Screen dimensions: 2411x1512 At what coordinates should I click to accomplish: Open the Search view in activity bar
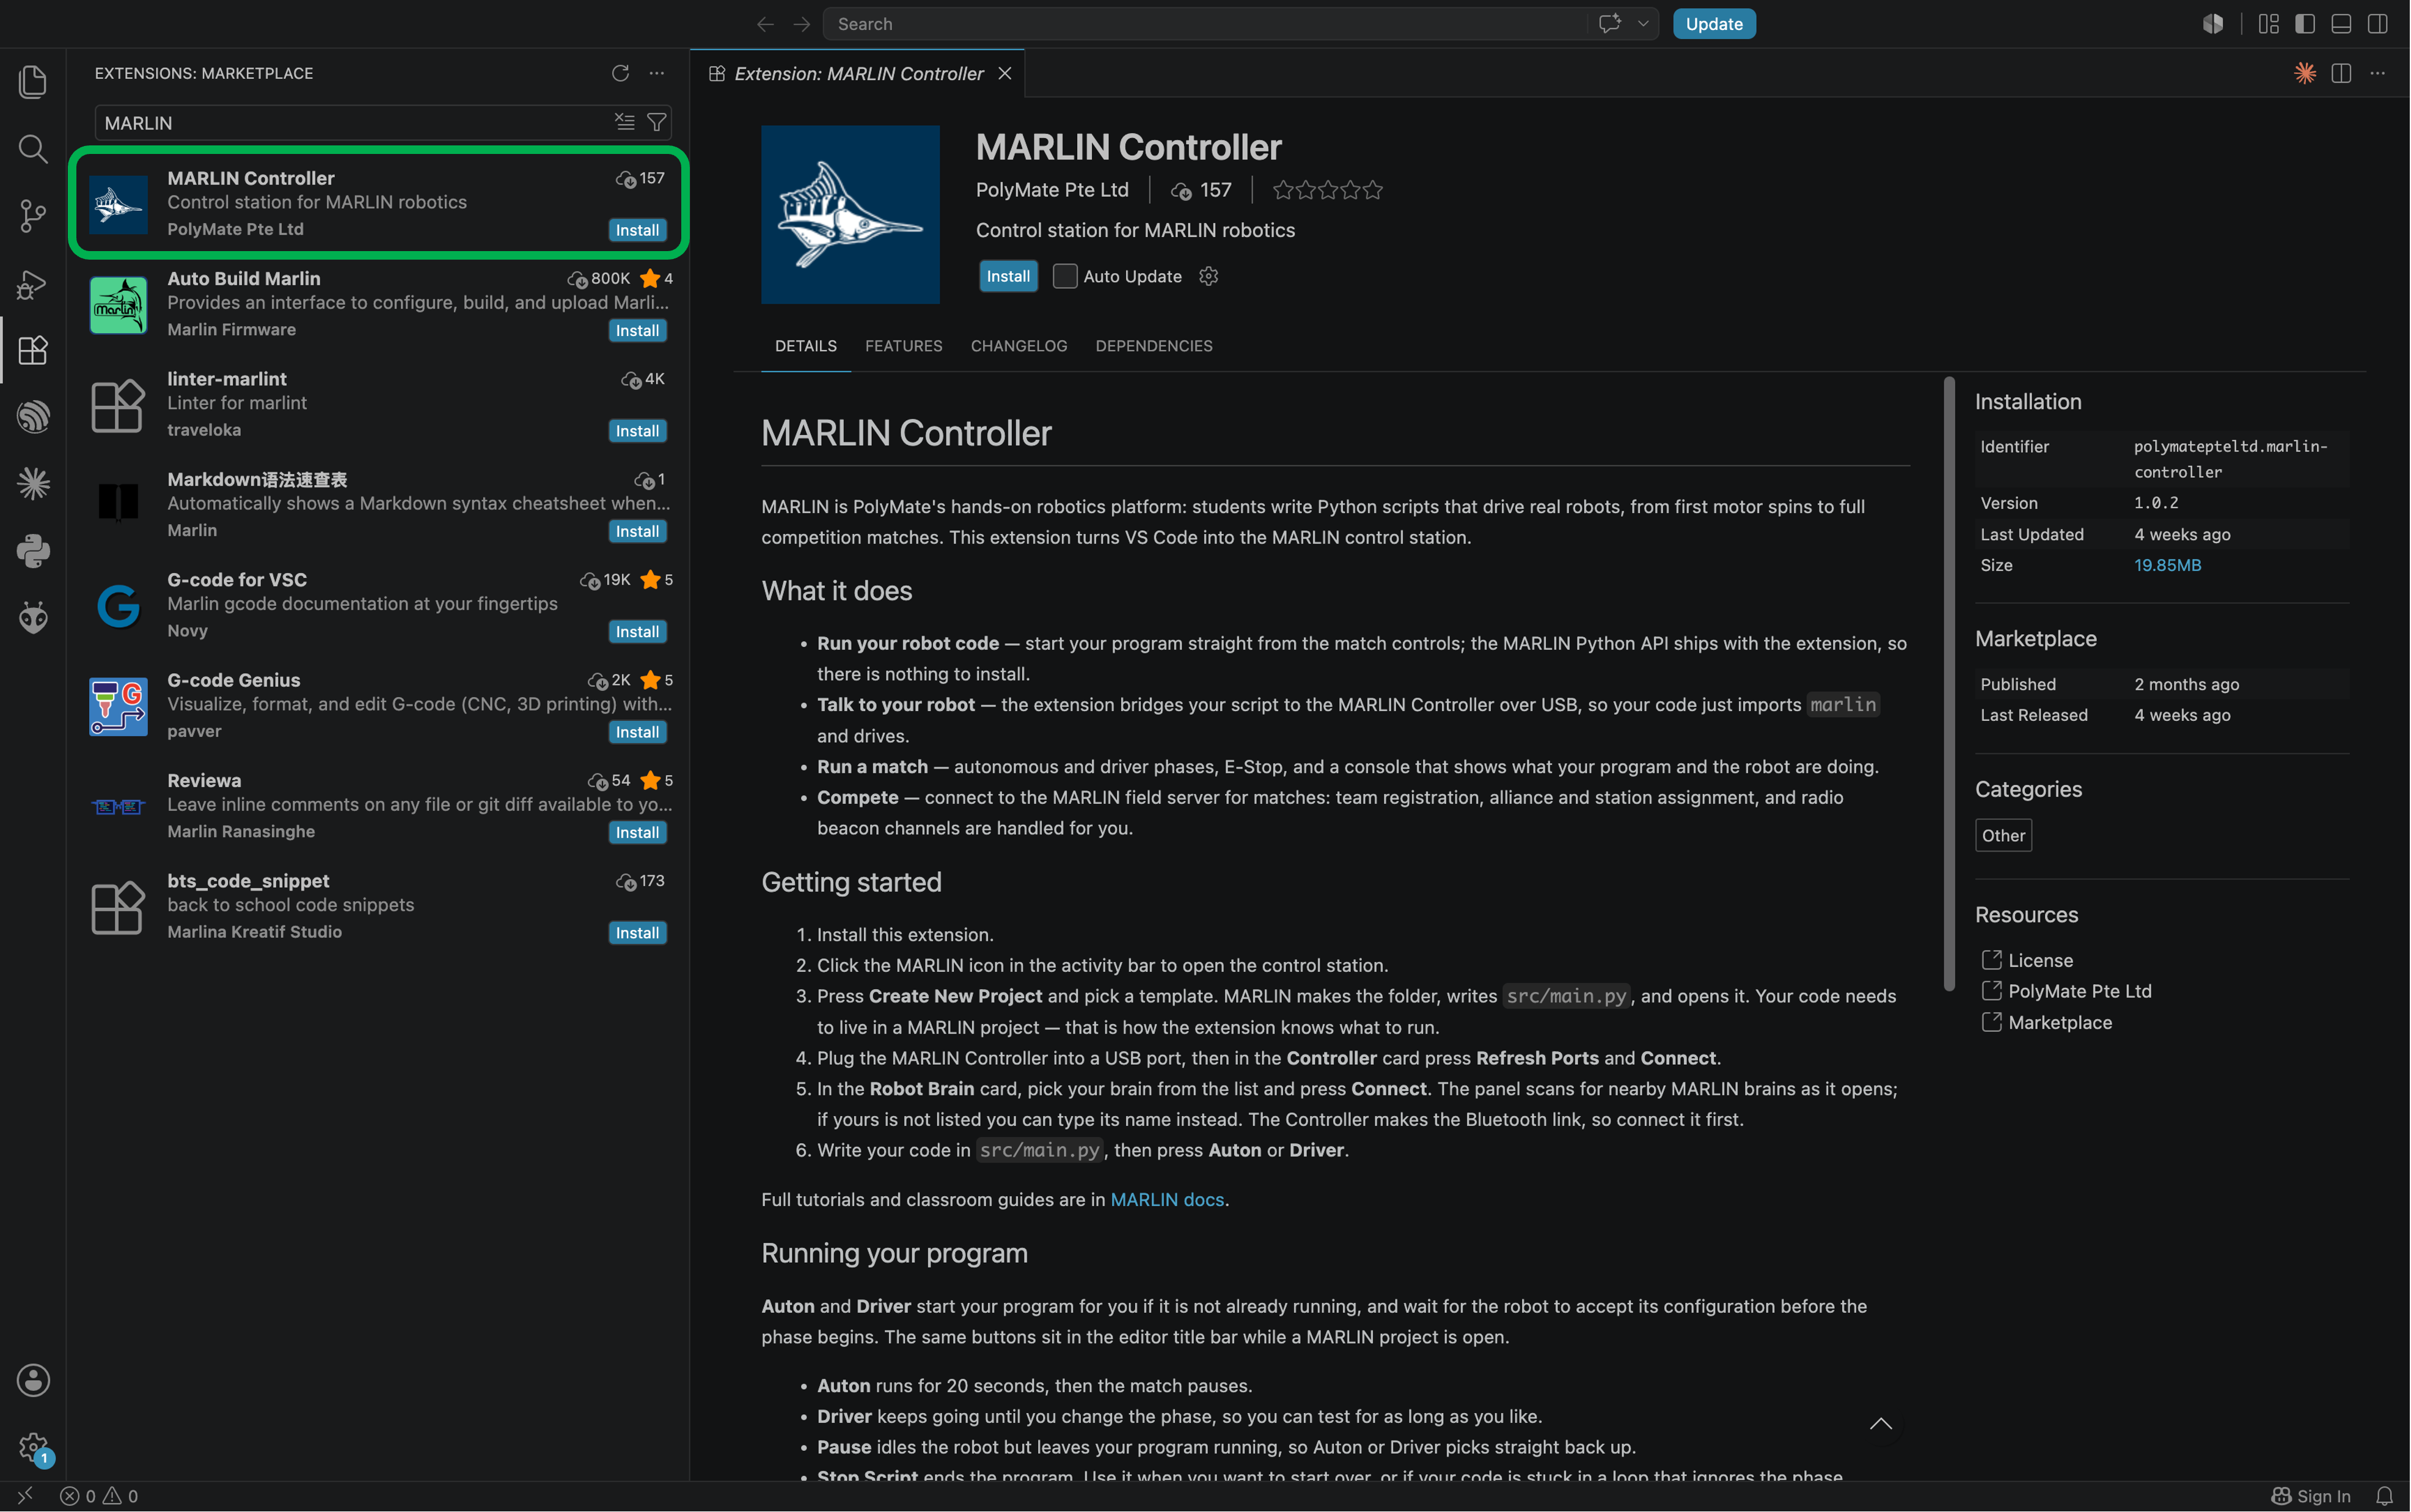click(x=33, y=149)
